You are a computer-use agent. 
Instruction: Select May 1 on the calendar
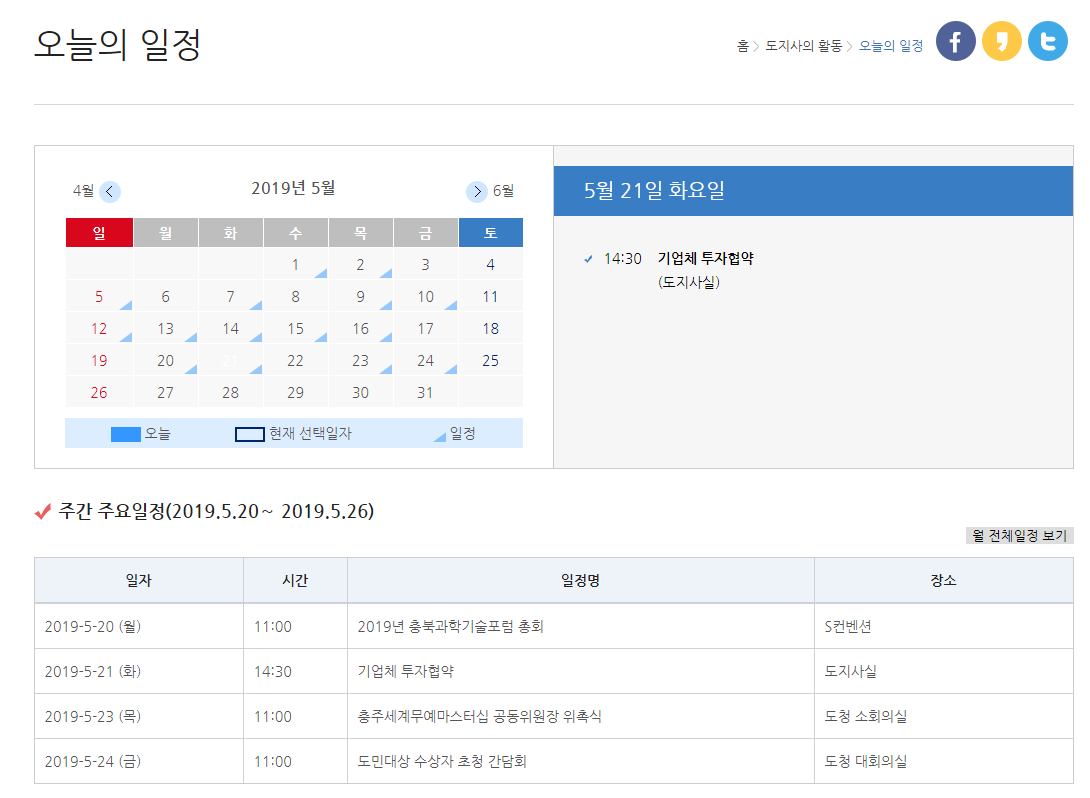coord(295,265)
